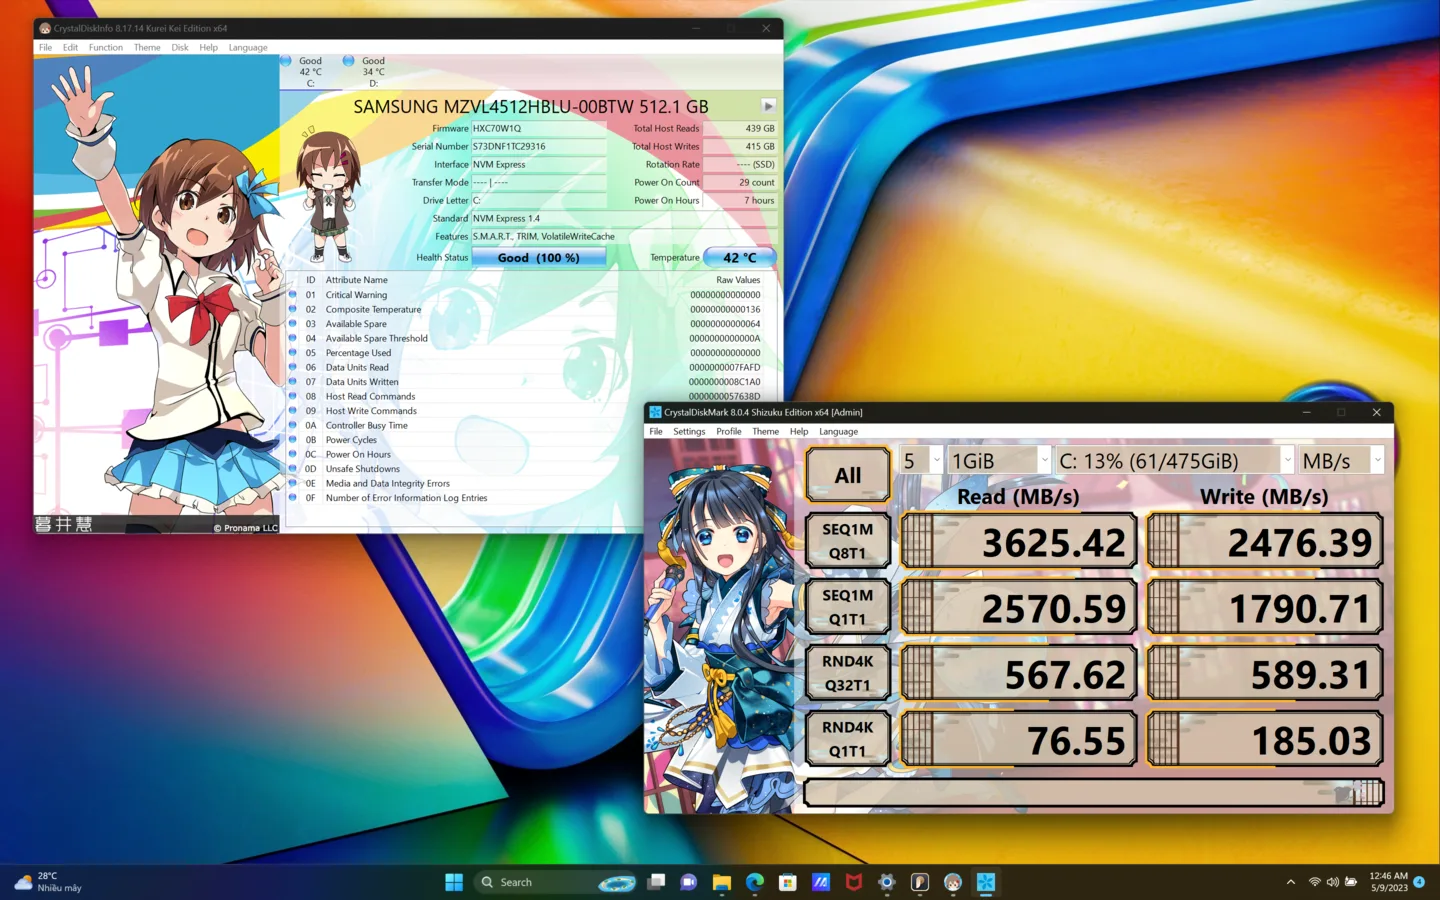
Task: Open the Function menu in CrystalDiskInfo
Action: coord(105,47)
